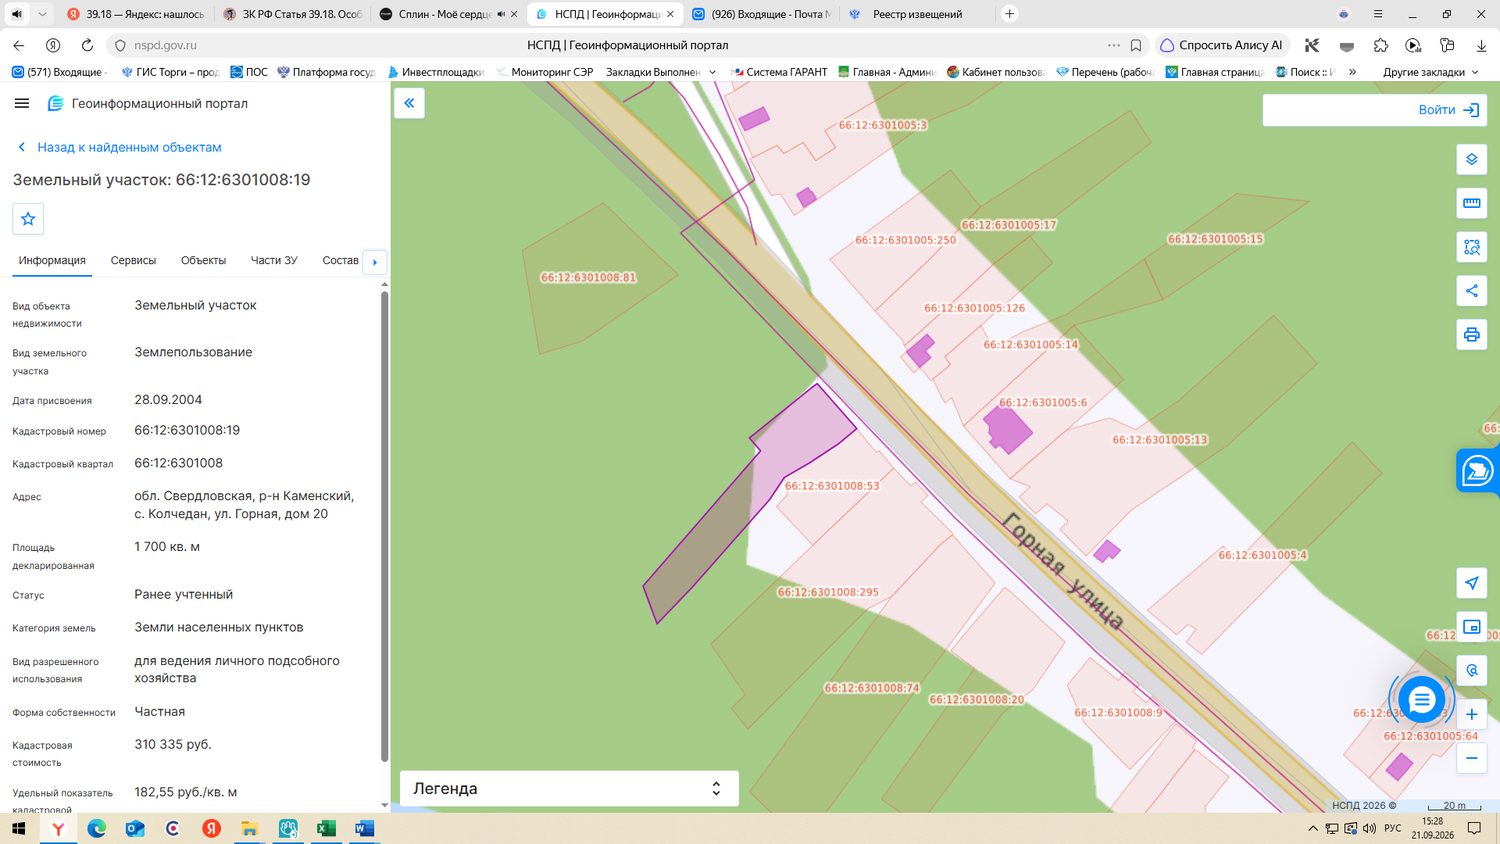Screen dimensions: 1500x844
Task: Select the ruler measurement tool
Action: pyautogui.click(x=1471, y=203)
